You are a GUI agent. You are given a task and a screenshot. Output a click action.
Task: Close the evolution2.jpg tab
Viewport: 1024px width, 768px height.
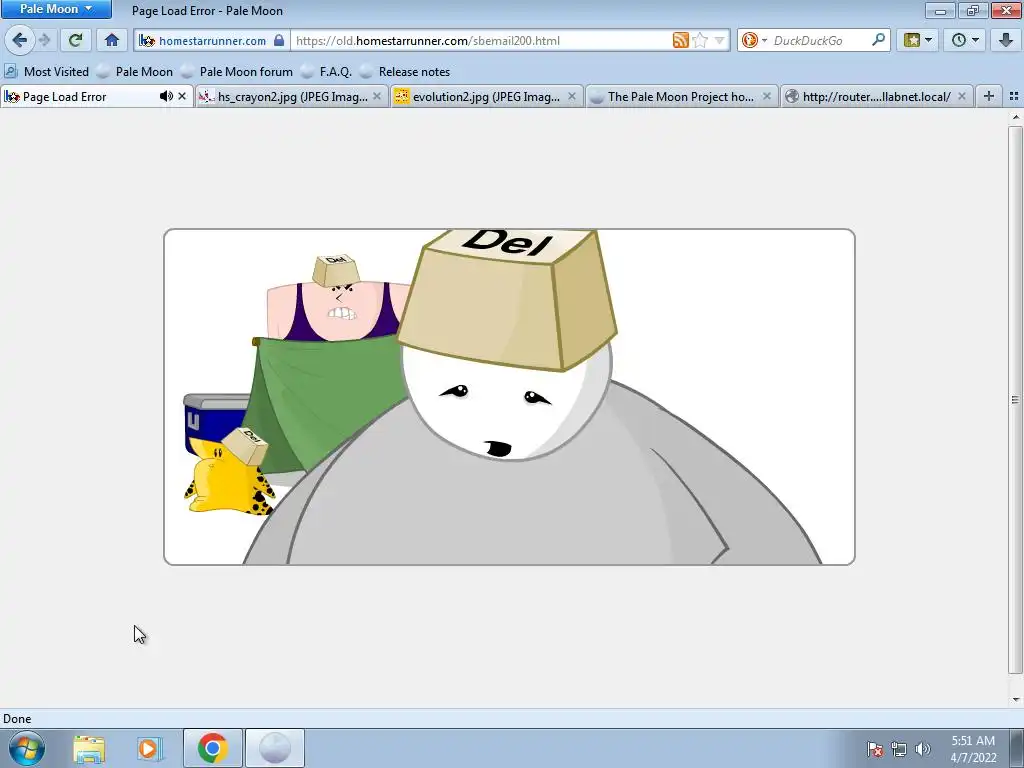(x=572, y=97)
